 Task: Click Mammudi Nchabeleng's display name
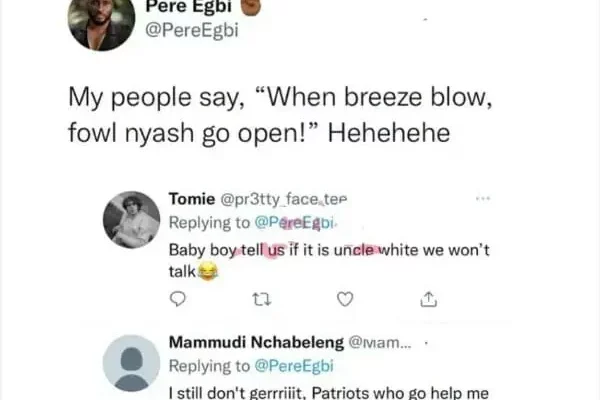(x=255, y=343)
